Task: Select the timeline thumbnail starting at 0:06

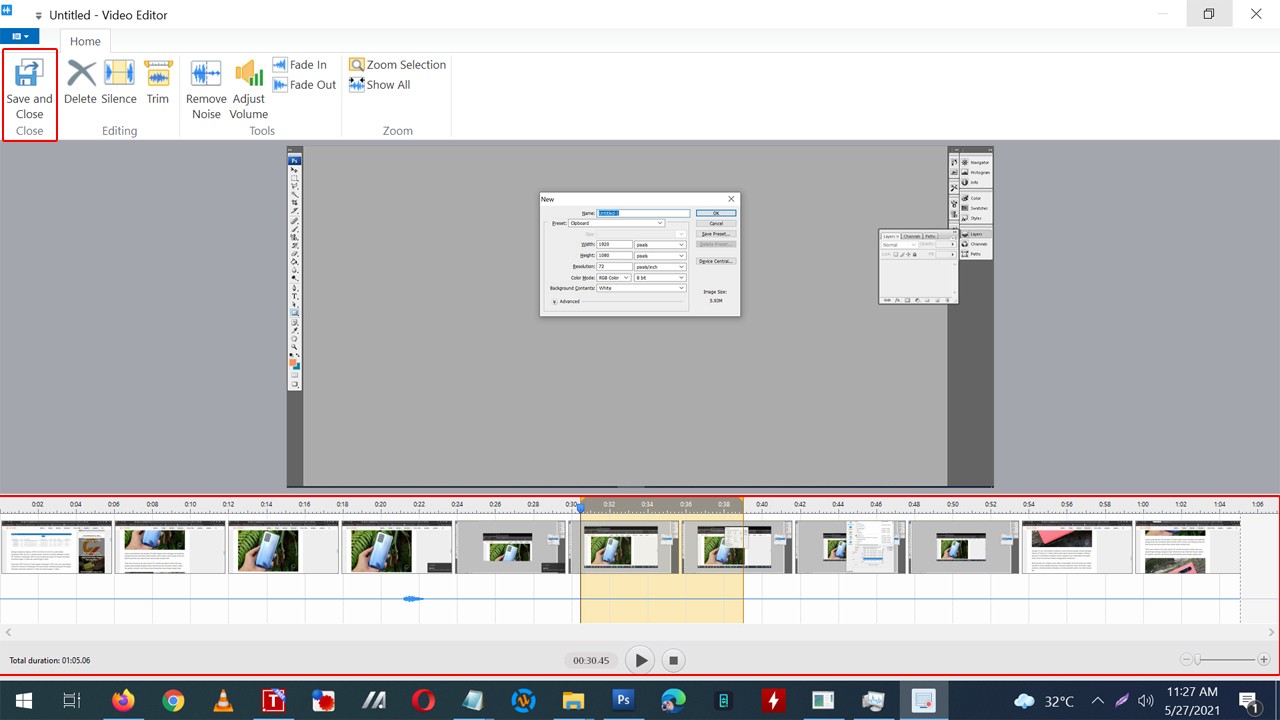Action: click(x=170, y=546)
